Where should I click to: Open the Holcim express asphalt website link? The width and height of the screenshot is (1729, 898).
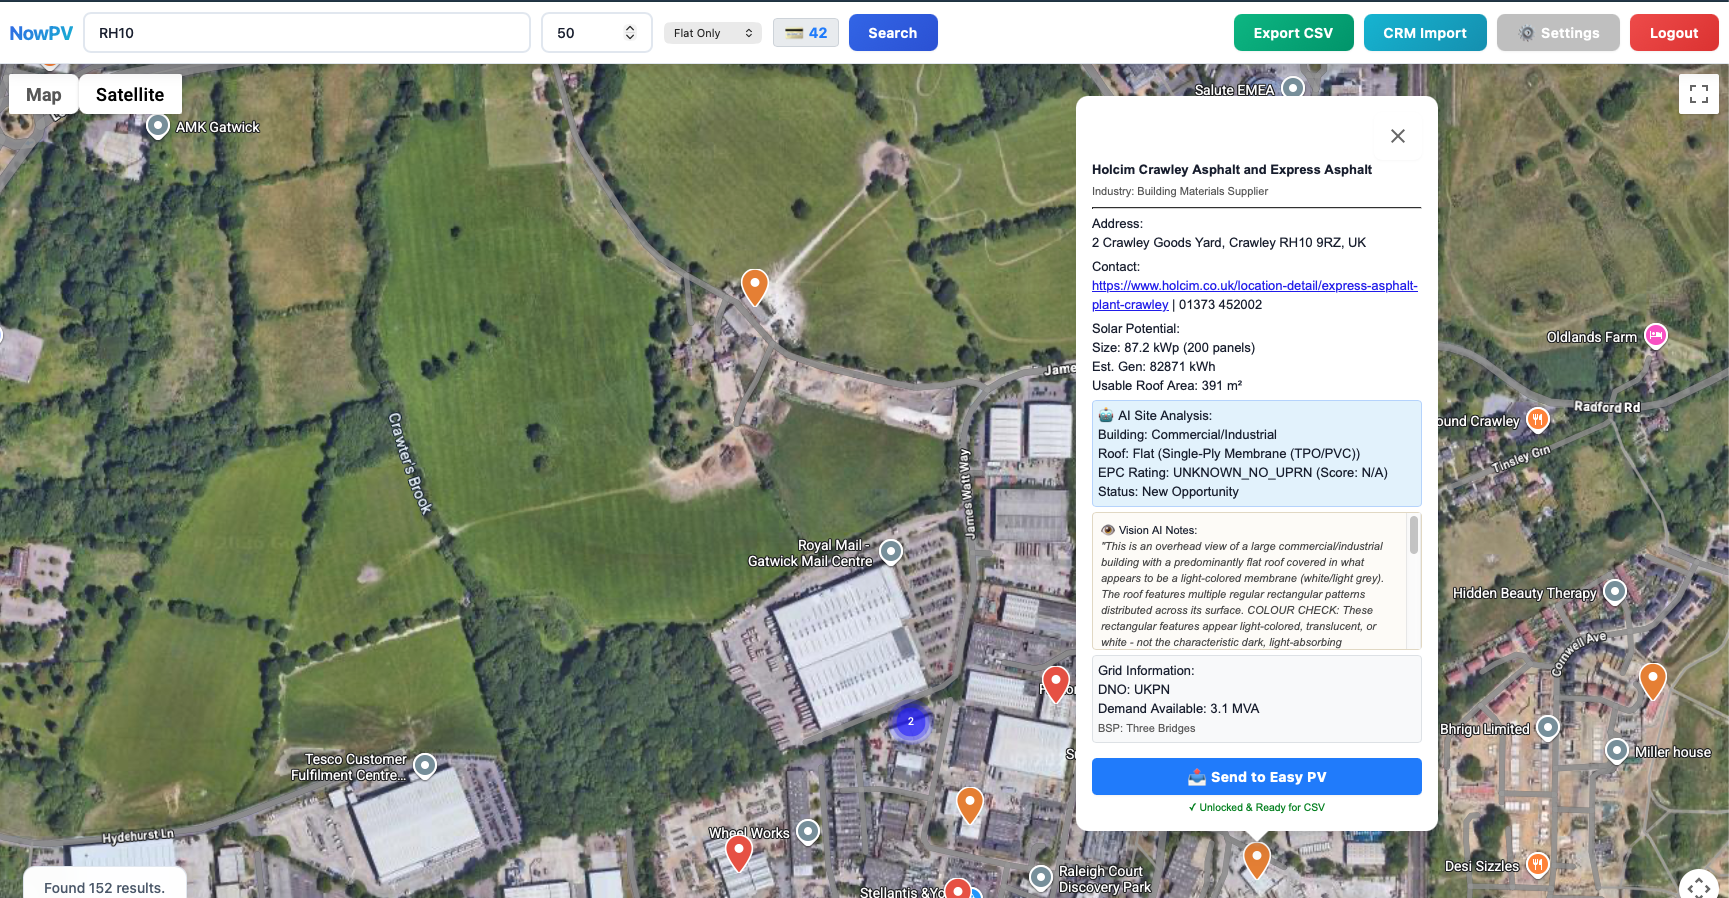[x=1254, y=286]
